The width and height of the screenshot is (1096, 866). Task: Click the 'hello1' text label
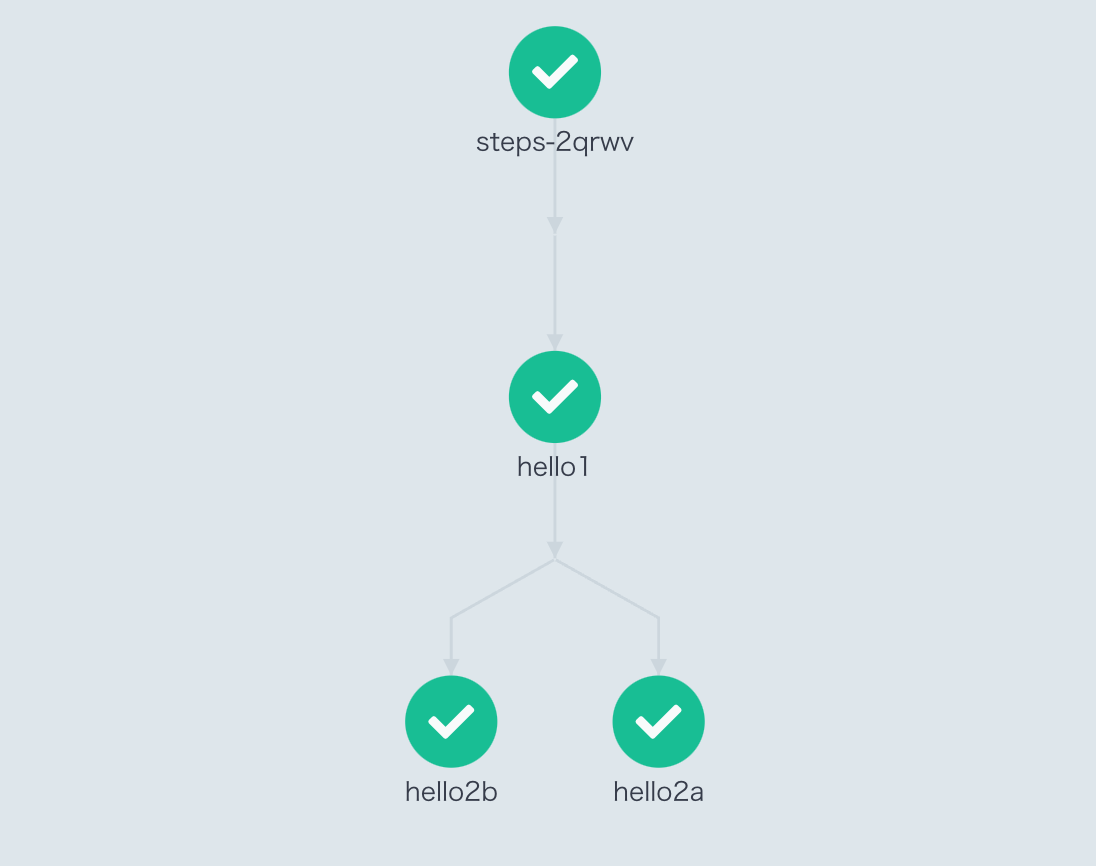click(x=554, y=466)
